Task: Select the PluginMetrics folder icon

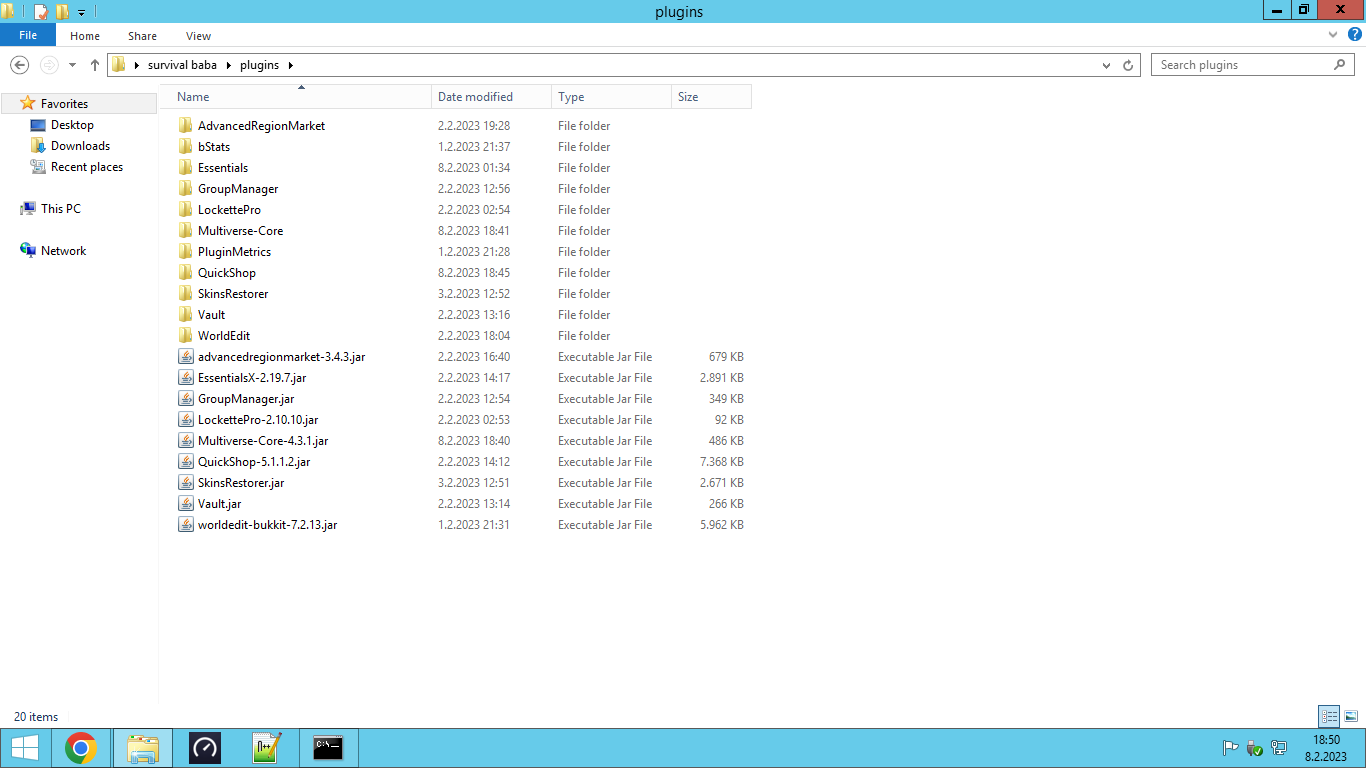Action: click(x=186, y=252)
